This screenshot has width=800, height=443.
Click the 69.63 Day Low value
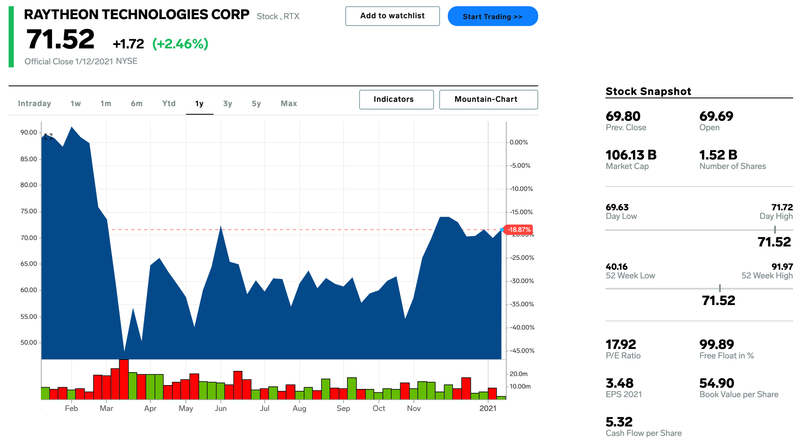(617, 207)
